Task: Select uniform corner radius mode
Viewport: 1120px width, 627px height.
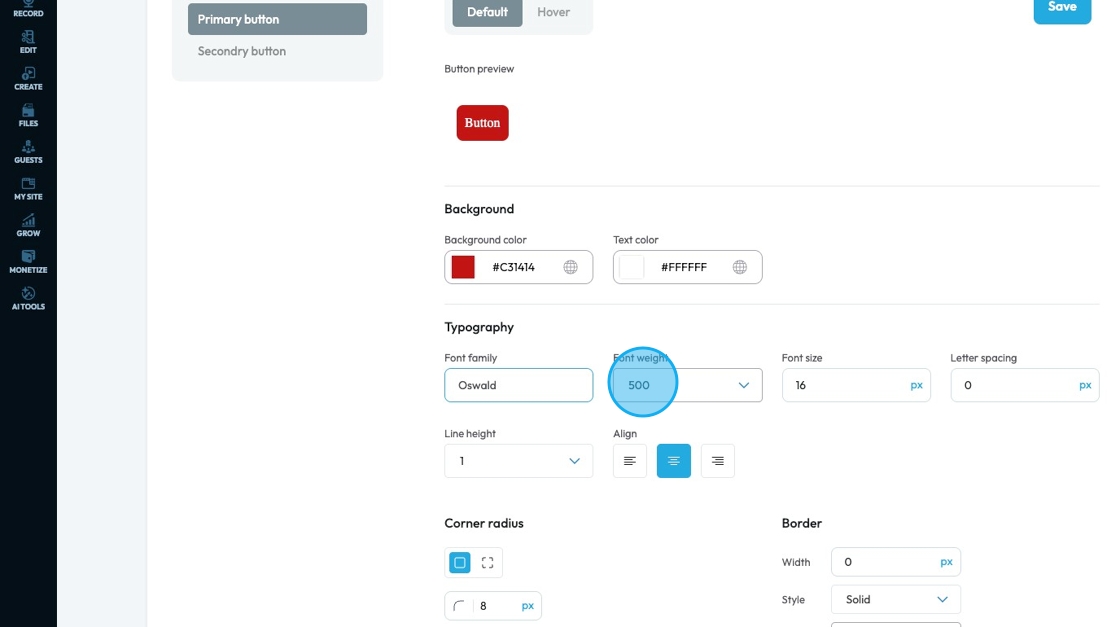Action: point(460,563)
